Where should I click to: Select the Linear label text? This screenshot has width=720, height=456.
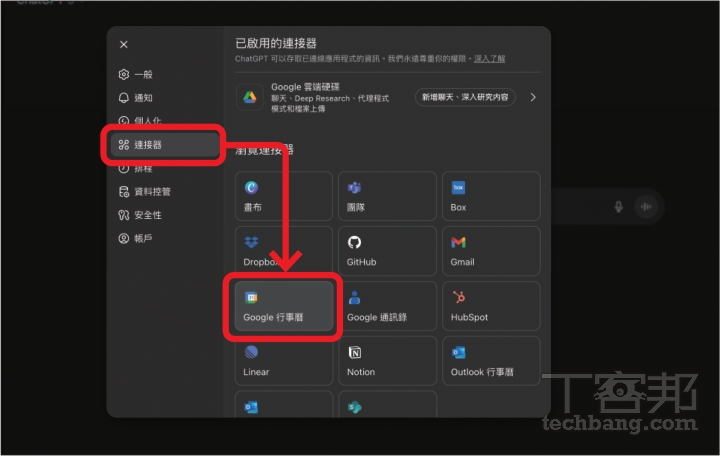pyautogui.click(x=256, y=372)
